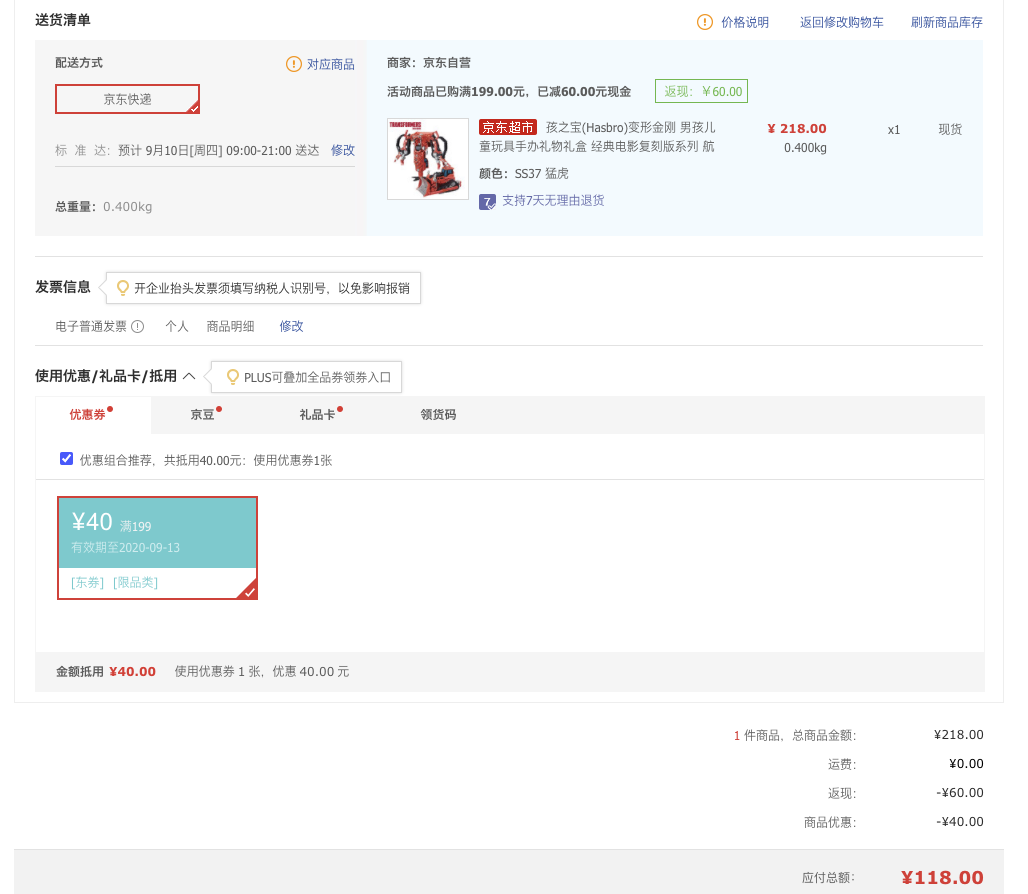Click the lightbulb icon in PLUS coupon tip

232,377
